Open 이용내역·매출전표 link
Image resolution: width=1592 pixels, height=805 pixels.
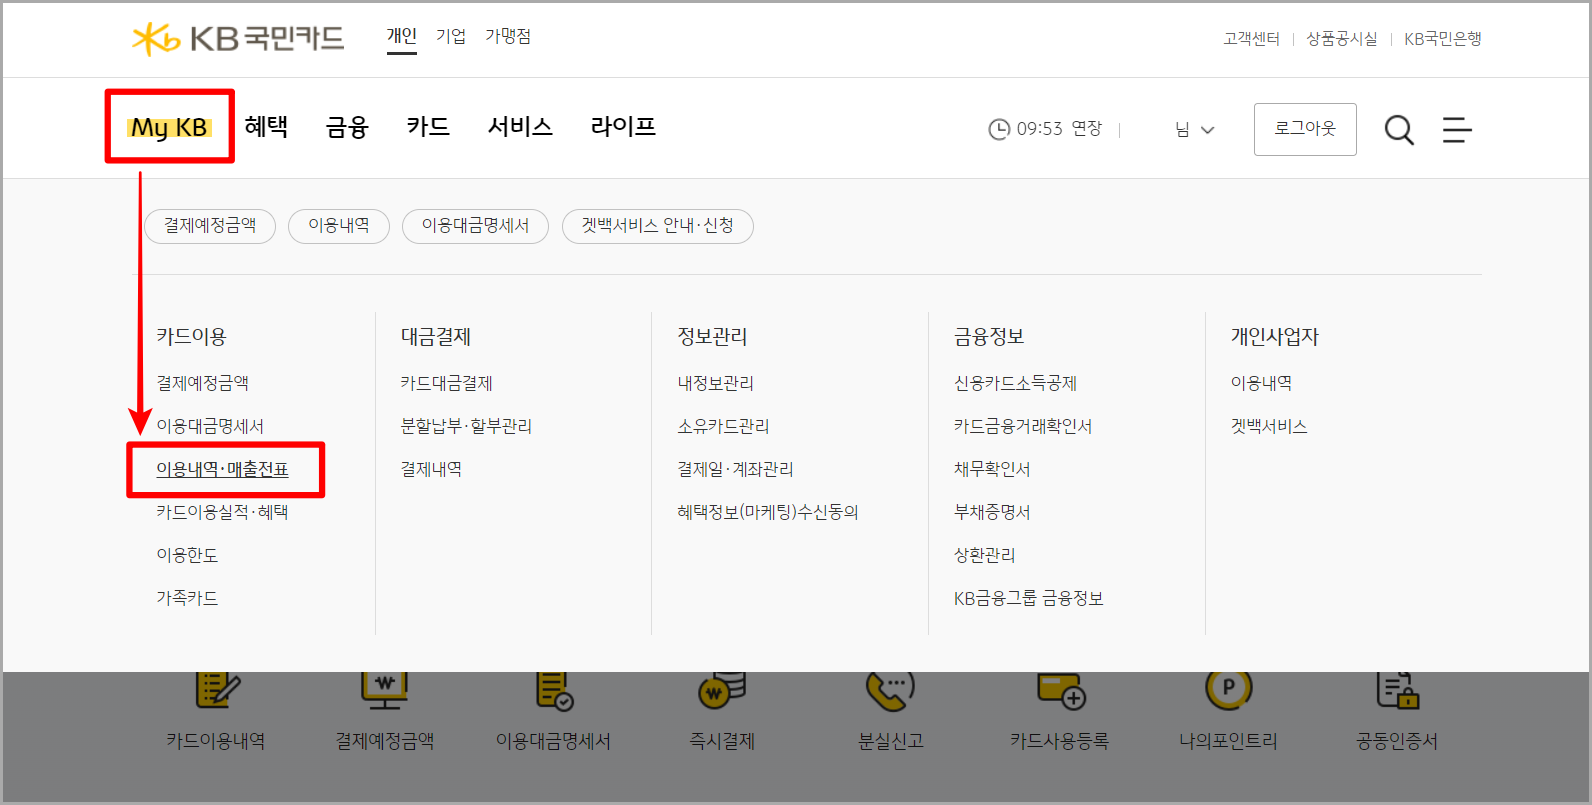point(222,469)
